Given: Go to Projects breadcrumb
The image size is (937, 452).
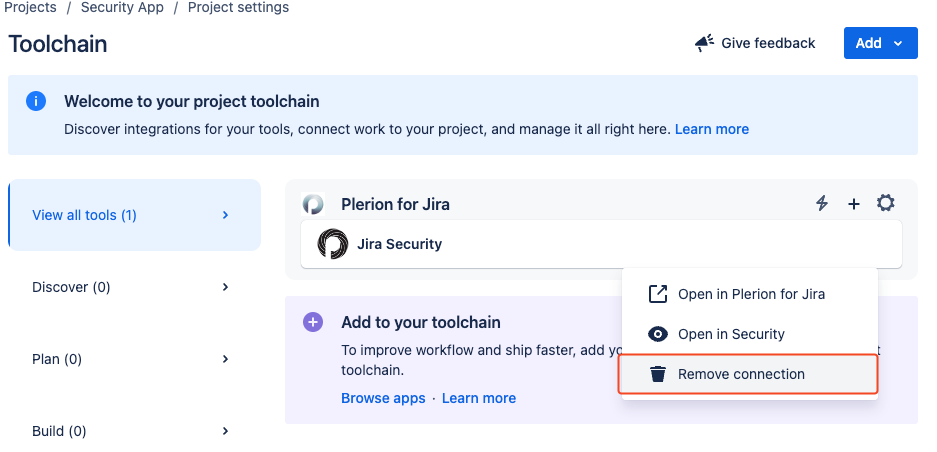Looking at the screenshot, I should coord(30,8).
